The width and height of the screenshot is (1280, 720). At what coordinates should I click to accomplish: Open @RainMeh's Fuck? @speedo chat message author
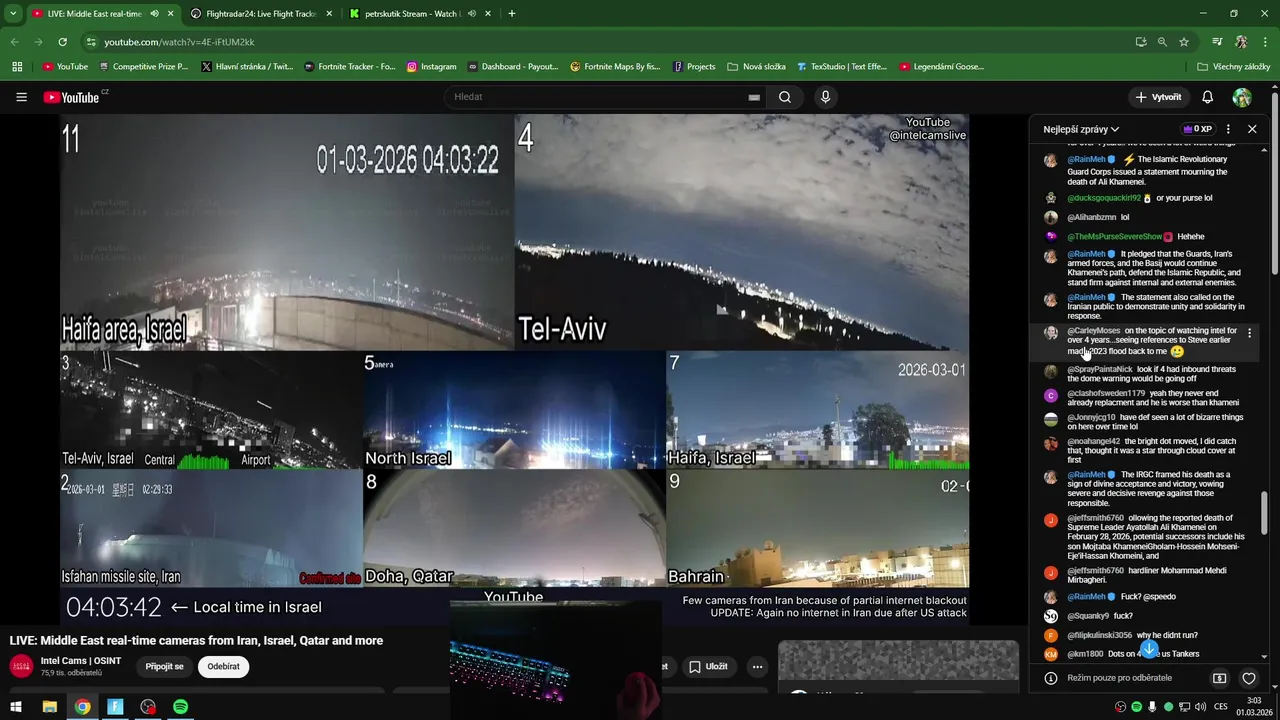tap(1086, 597)
